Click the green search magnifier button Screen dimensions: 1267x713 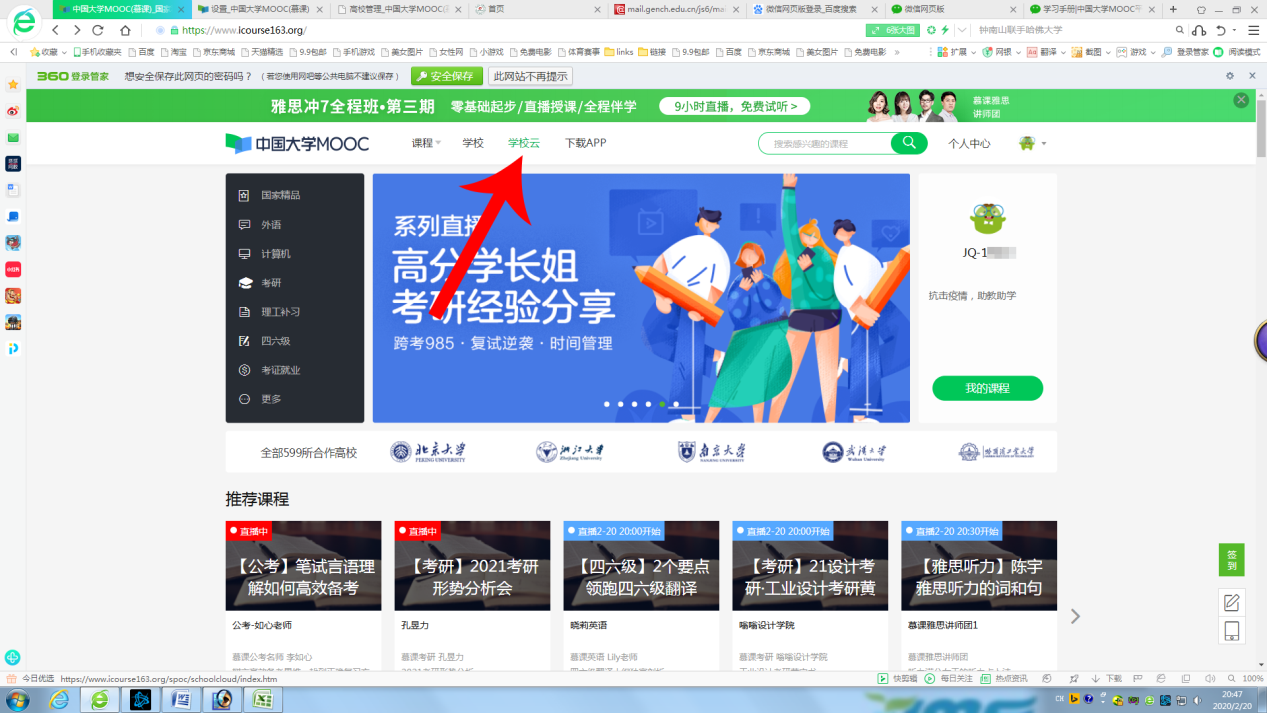tap(908, 143)
